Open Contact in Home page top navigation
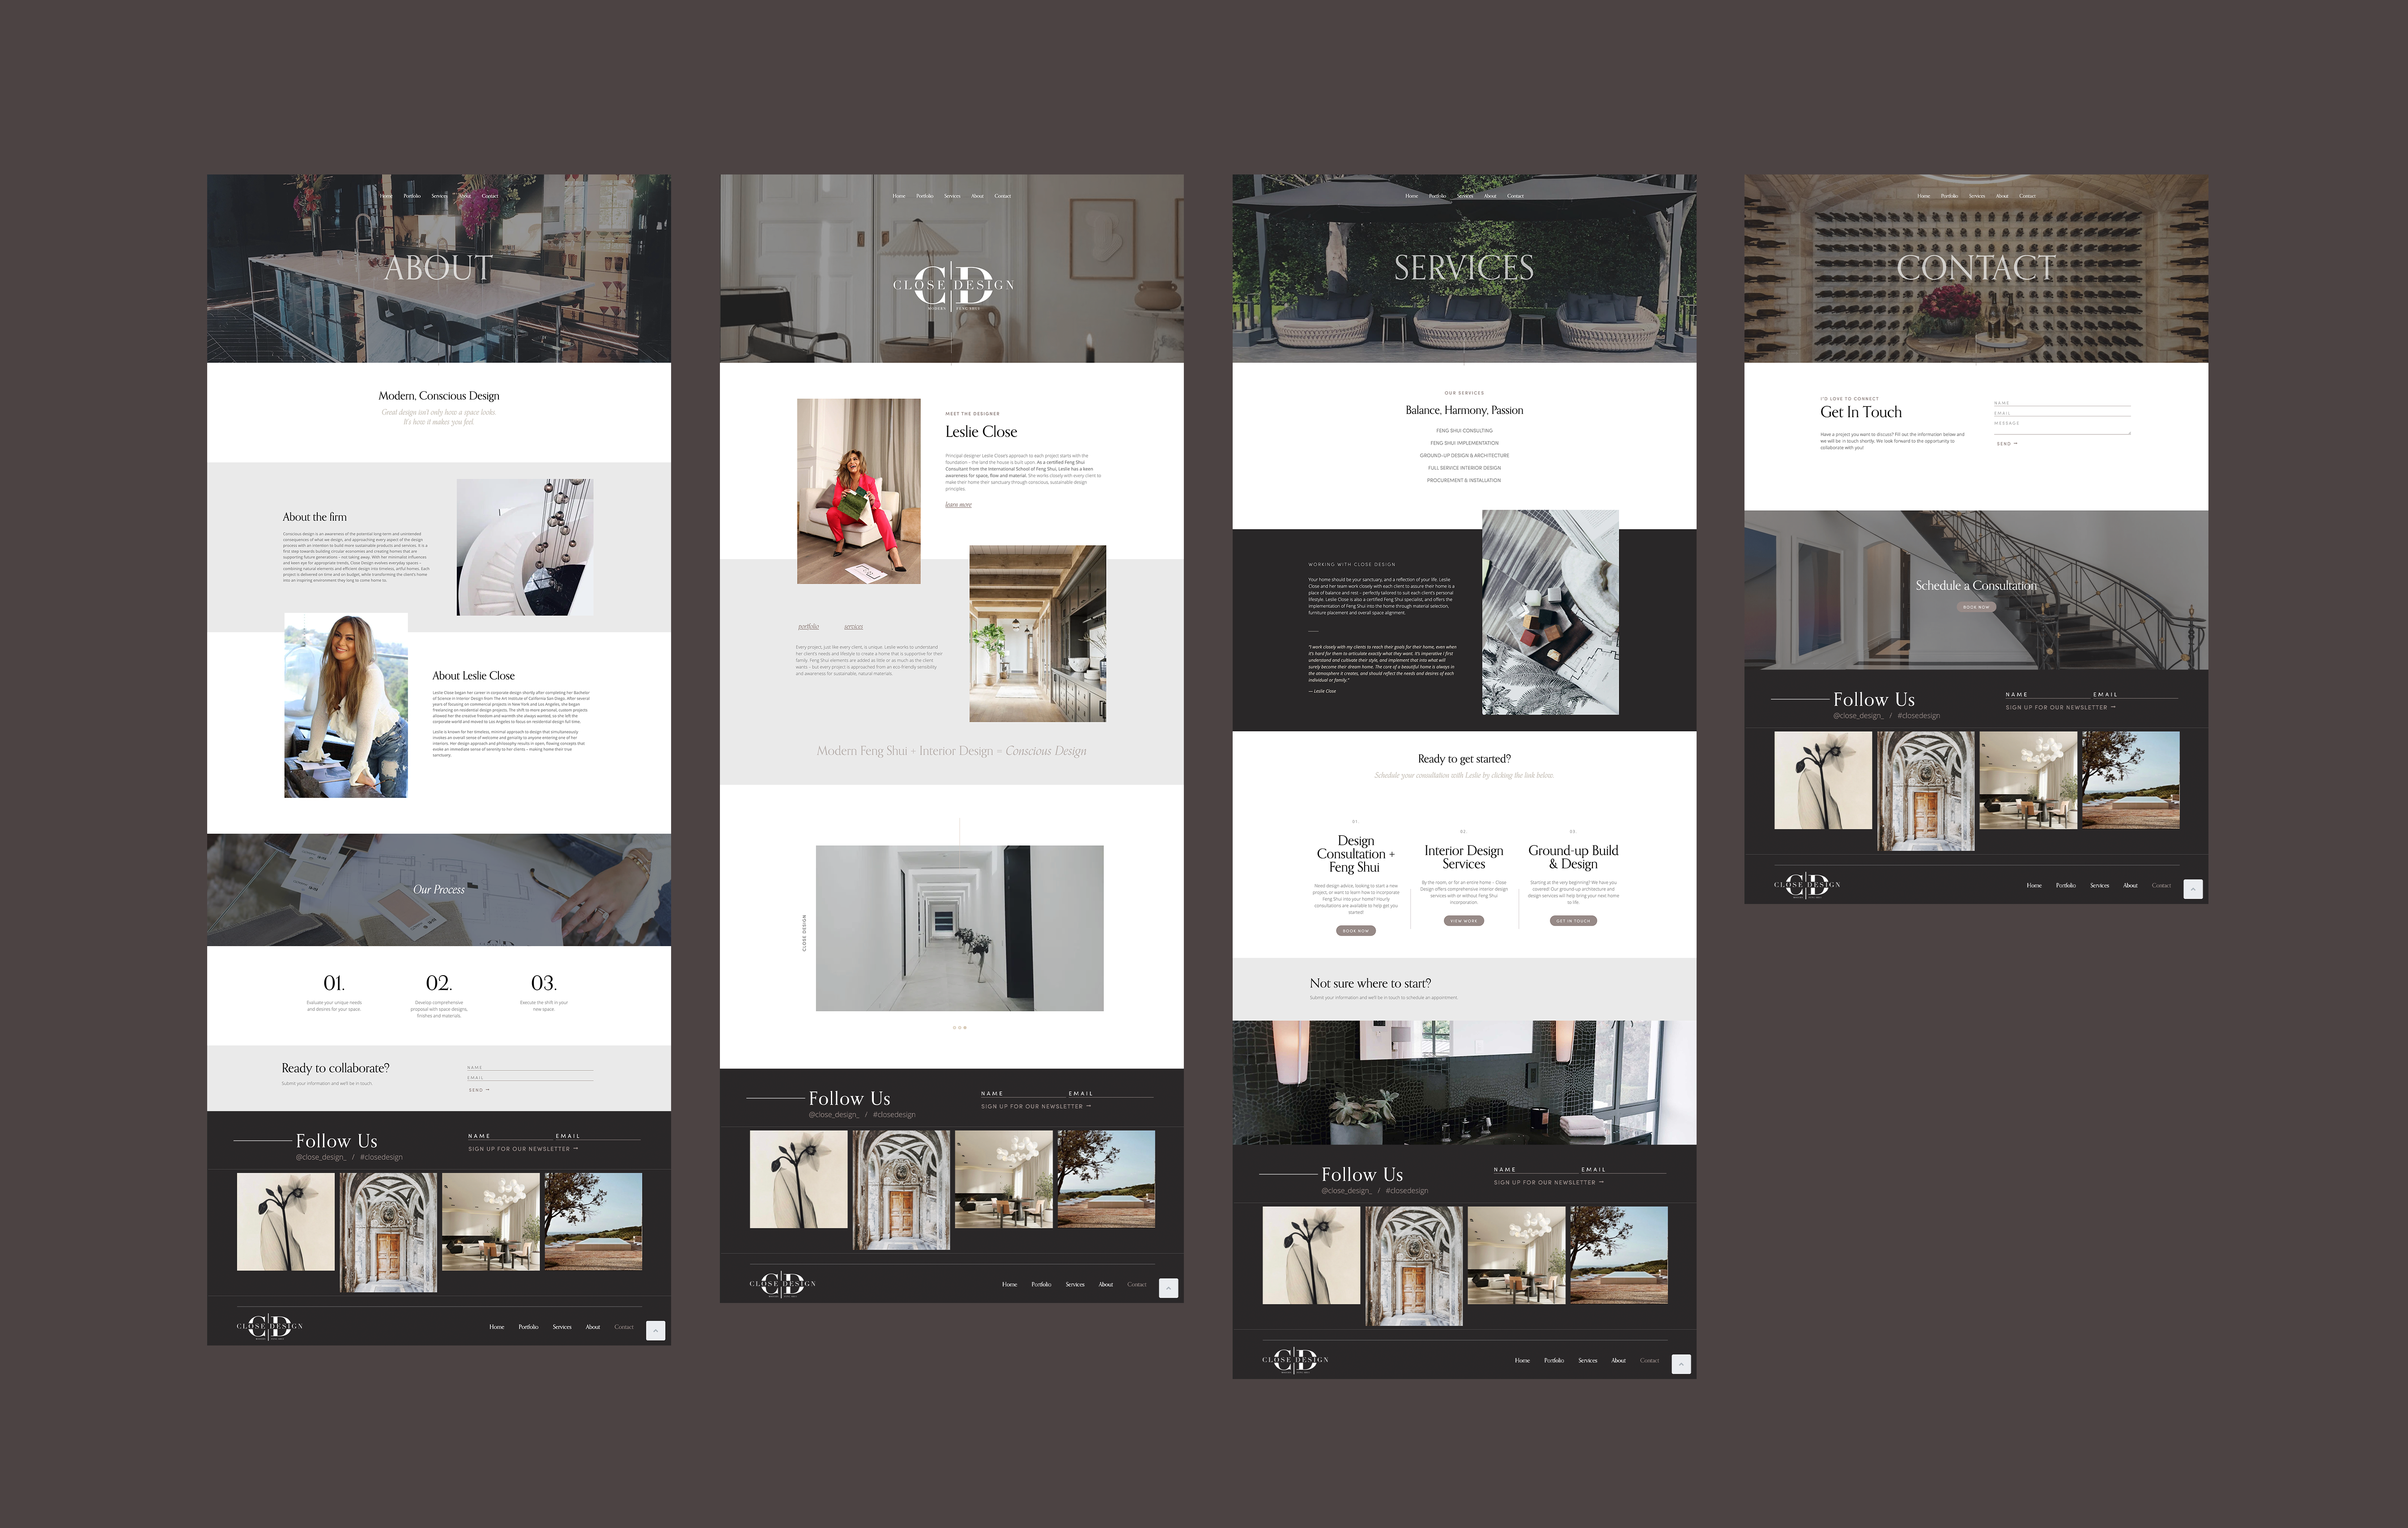The width and height of the screenshot is (2408, 1528). pyautogui.click(x=1003, y=196)
